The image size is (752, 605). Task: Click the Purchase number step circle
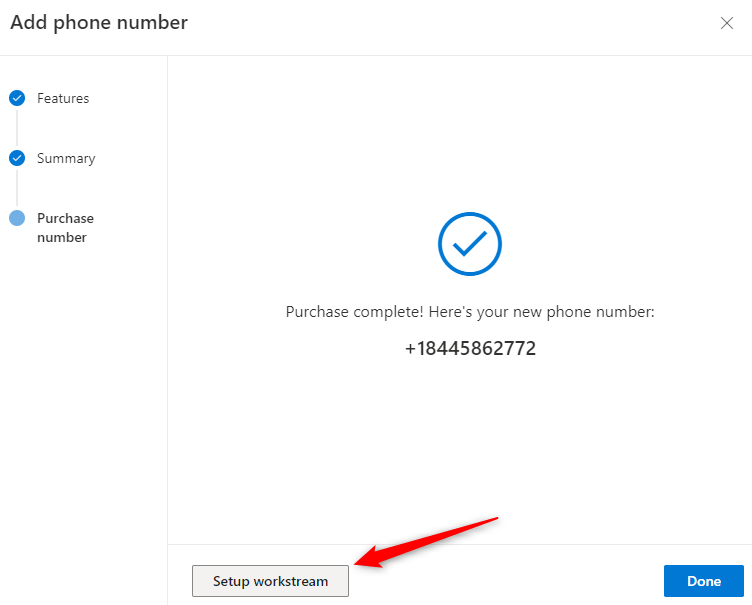(17, 218)
